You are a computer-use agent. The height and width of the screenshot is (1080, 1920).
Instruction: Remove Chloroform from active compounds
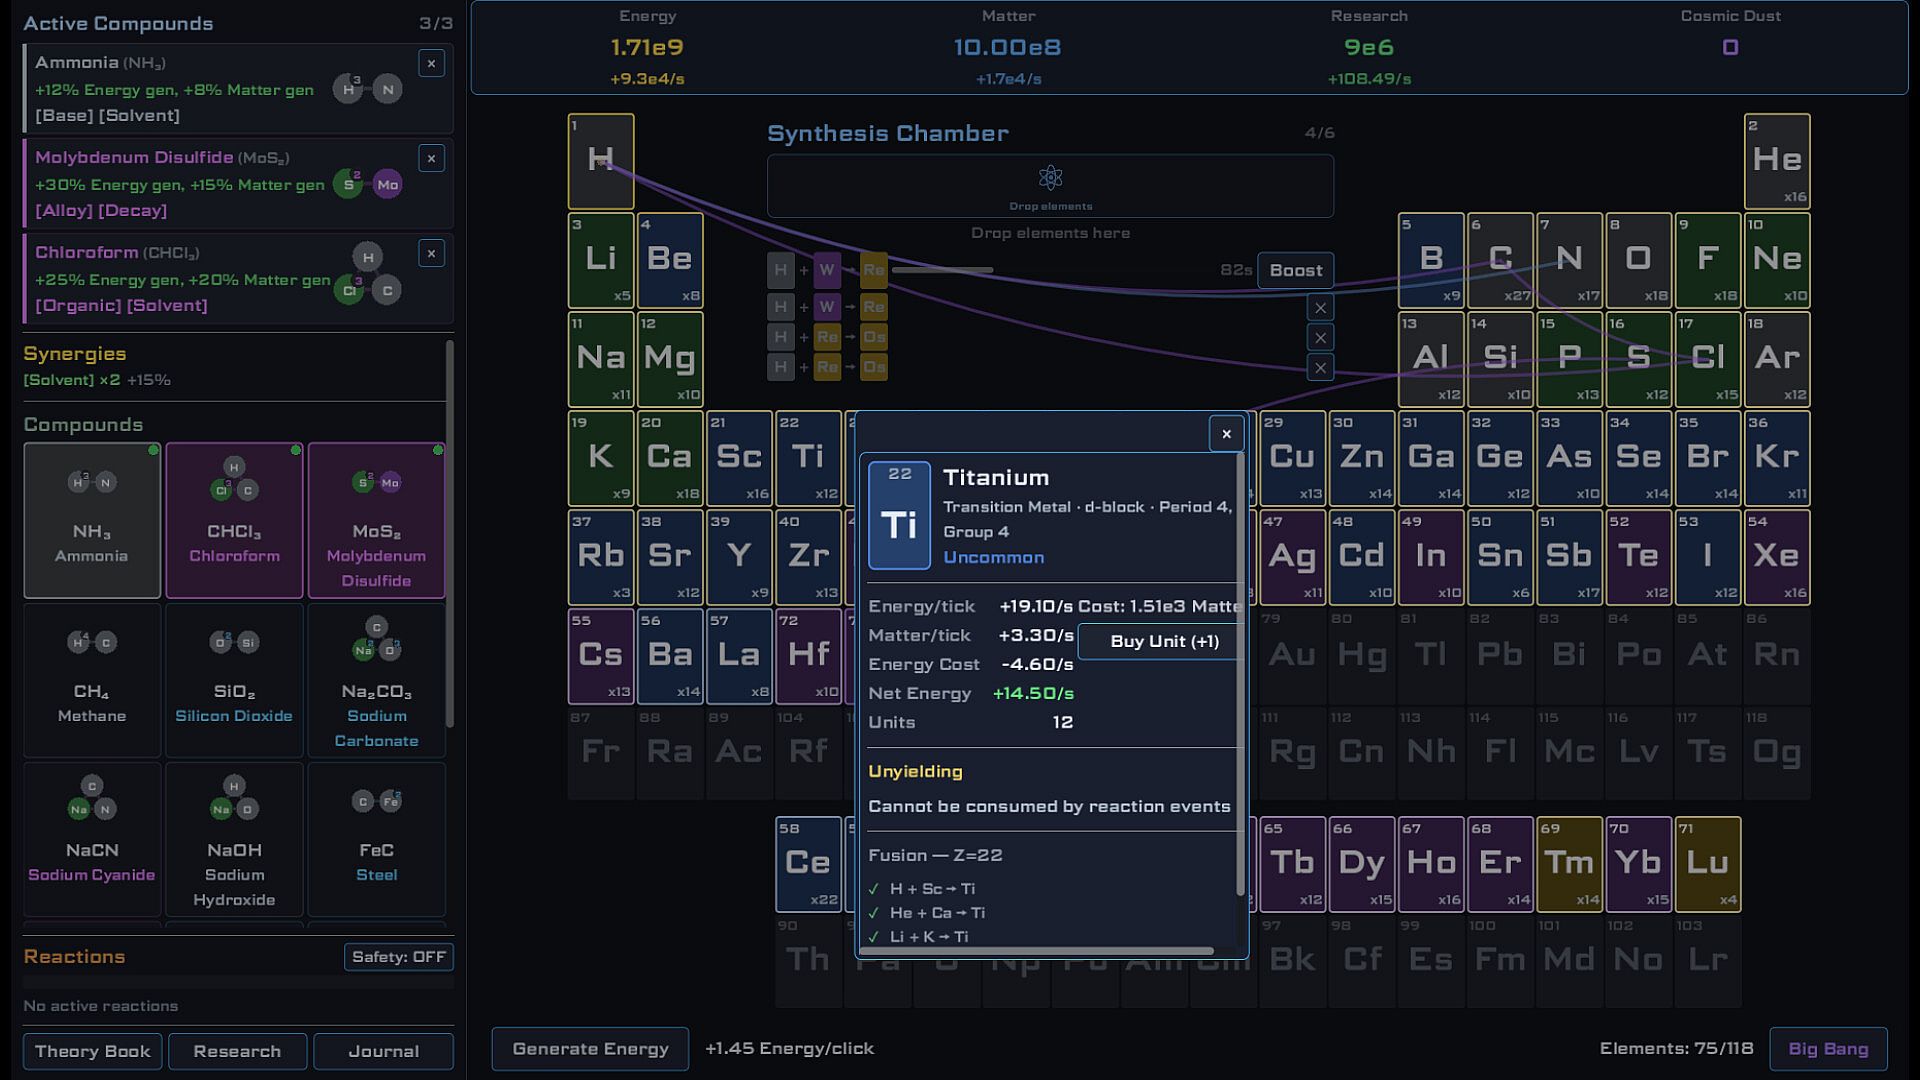tap(431, 254)
